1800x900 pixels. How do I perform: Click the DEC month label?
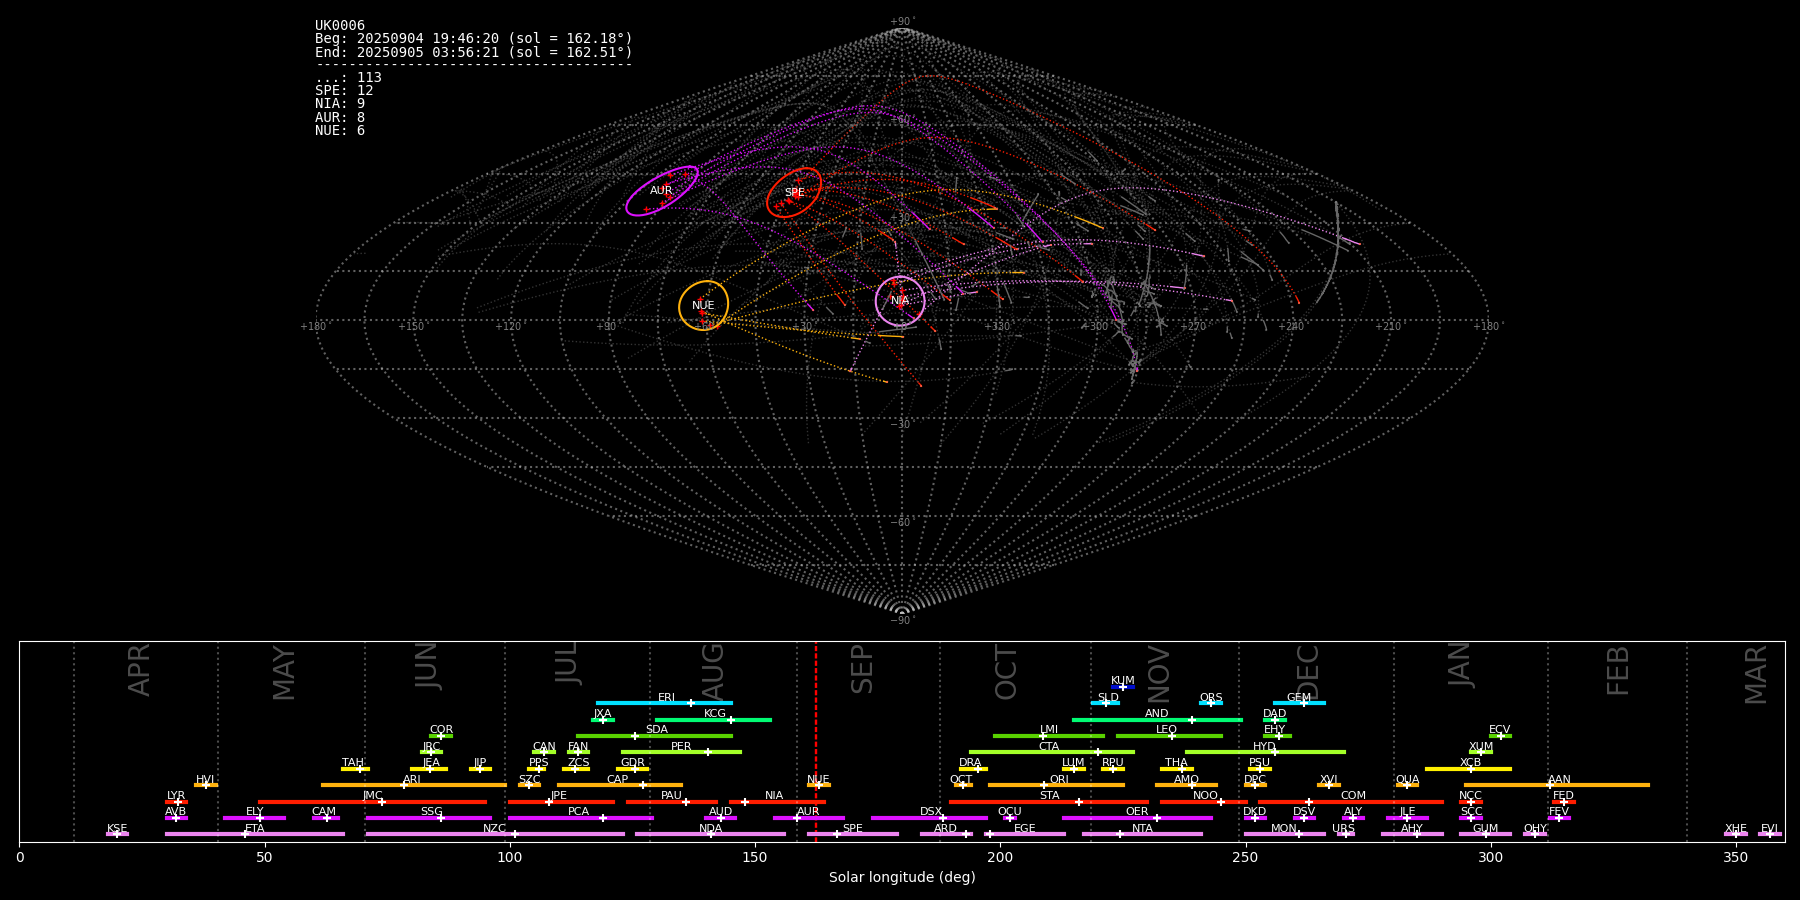tap(1308, 673)
